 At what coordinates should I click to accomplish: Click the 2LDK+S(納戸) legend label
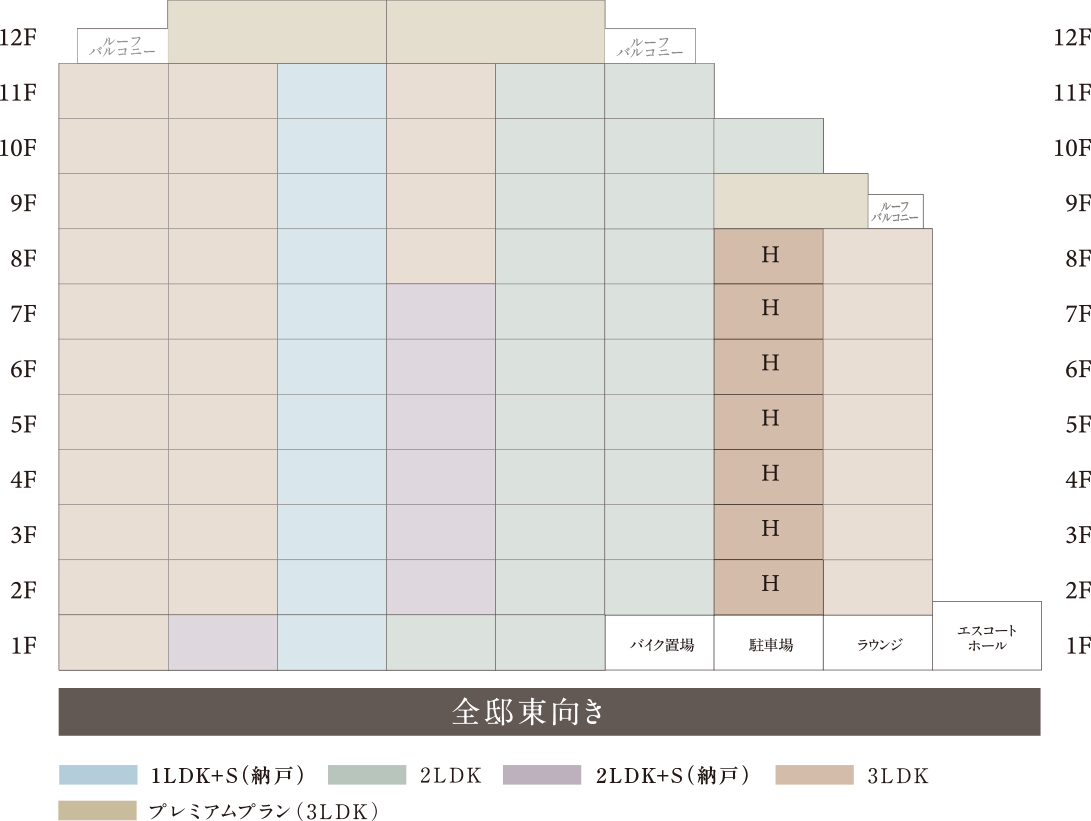673,775
